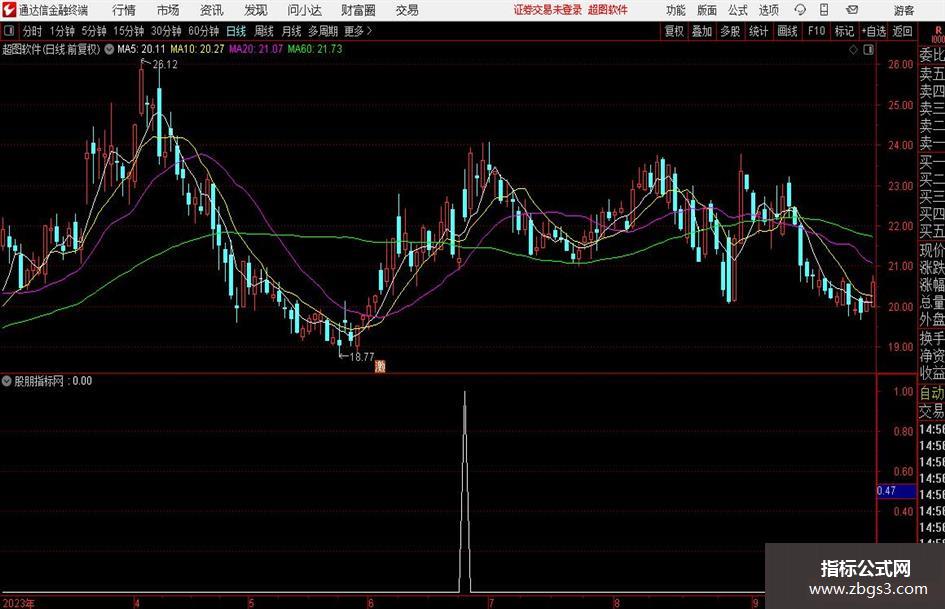945x609 pixels.
Task: Open the 画线 drawing tools
Action: click(x=787, y=31)
